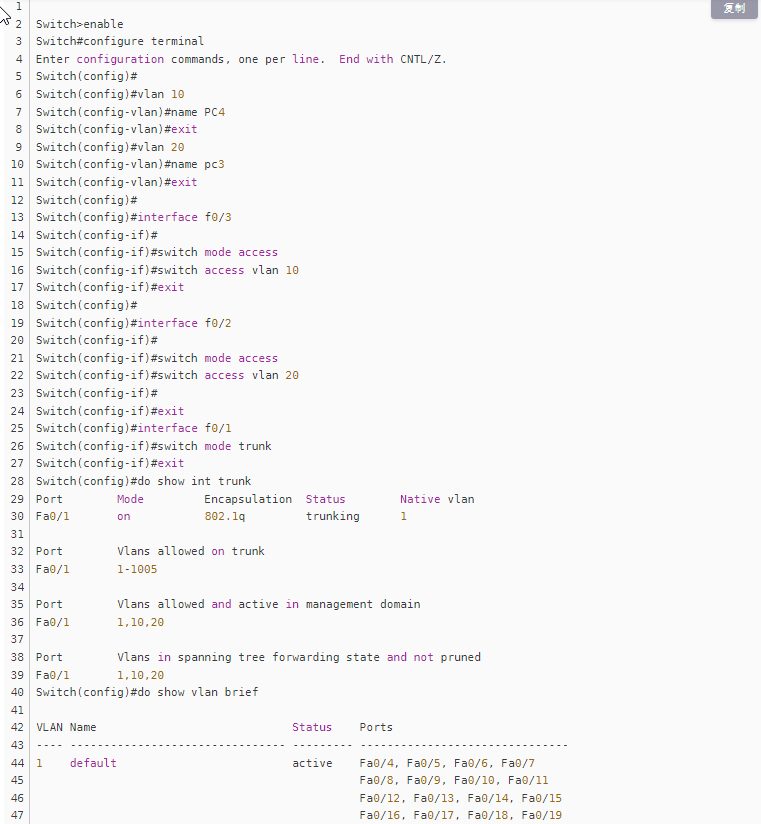
Task: Click the 'Switch(config)#vlan 20' command line
Action: tap(110, 147)
